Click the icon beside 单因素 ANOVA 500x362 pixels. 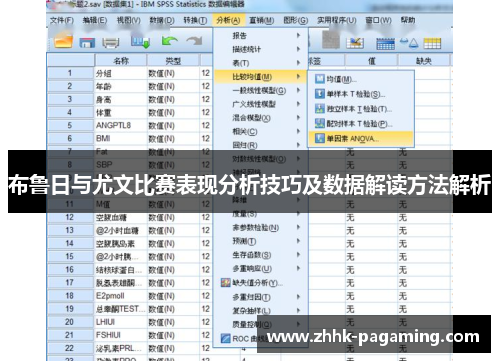[320, 138]
